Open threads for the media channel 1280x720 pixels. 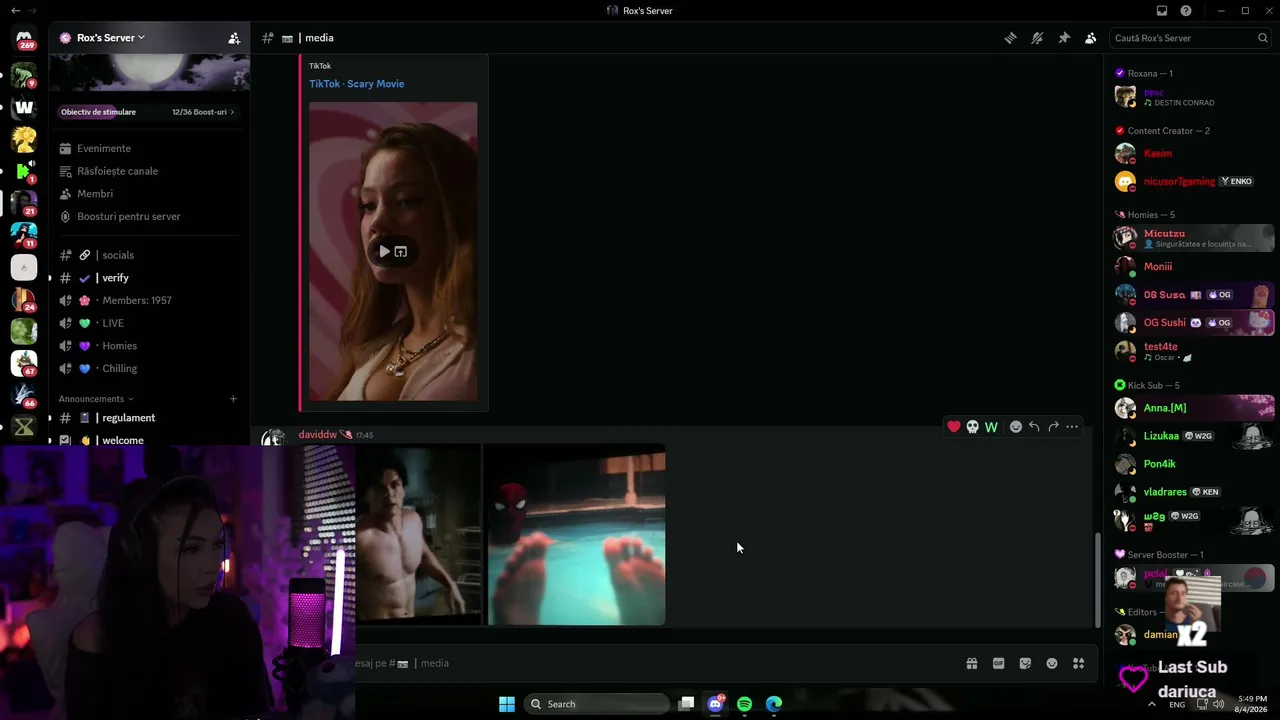[1010, 38]
